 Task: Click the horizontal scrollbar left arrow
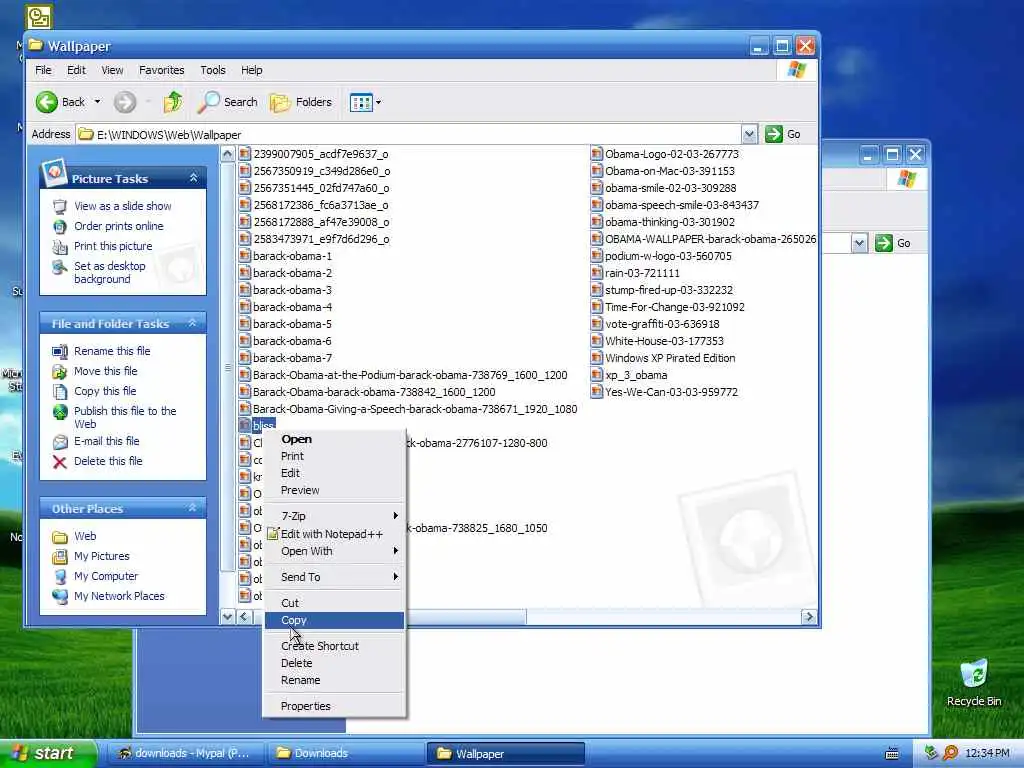[x=244, y=616]
